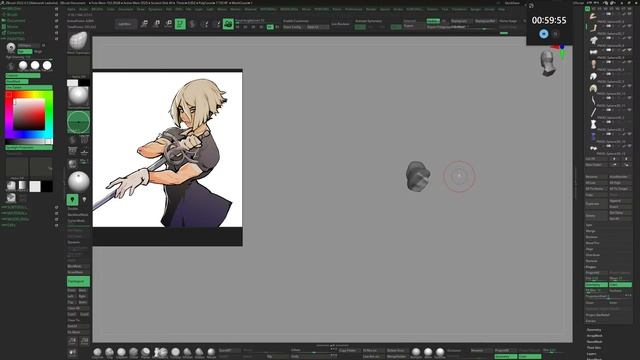This screenshot has height=360, width=640.
Task: Select the skin-colored head subtool in the list
Action: pyautogui.click(x=593, y=64)
